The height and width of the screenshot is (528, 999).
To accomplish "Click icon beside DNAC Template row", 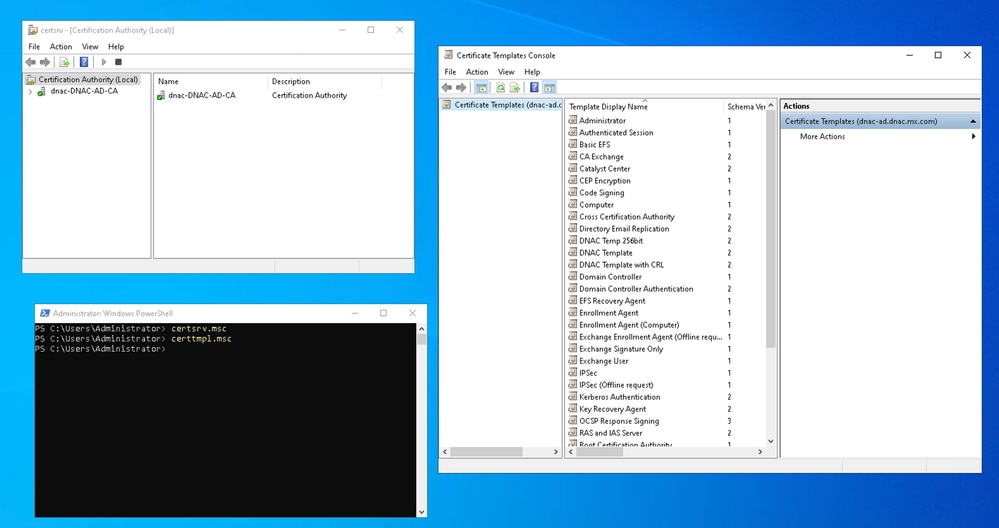I will [x=573, y=253].
